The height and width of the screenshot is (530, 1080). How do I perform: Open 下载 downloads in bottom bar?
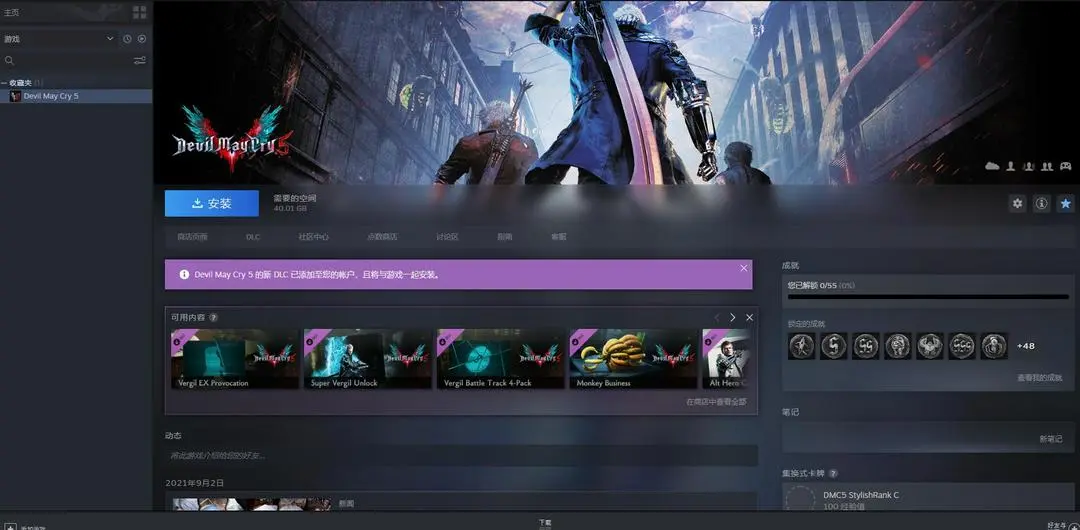click(545, 524)
